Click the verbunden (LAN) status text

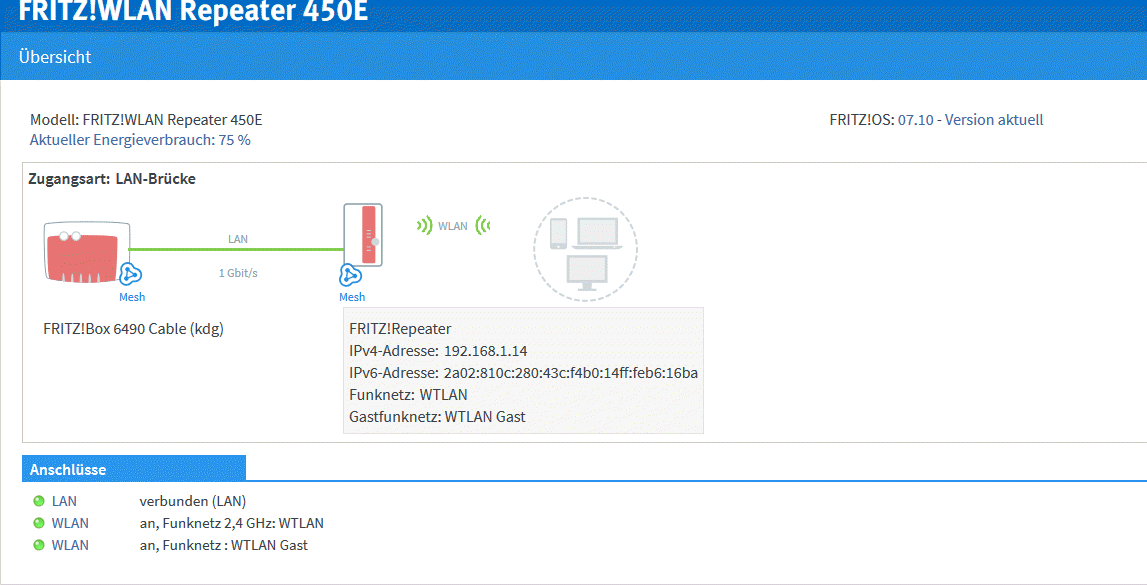tap(193, 501)
